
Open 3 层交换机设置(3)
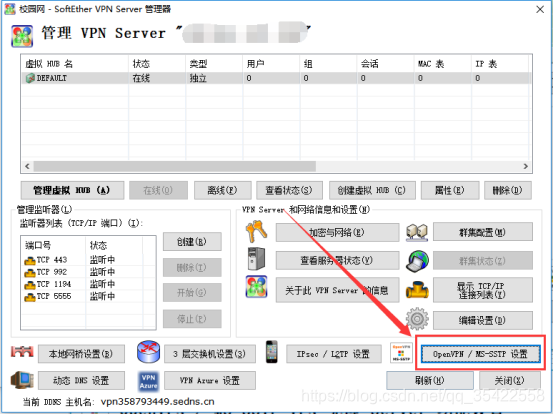(x=210, y=354)
